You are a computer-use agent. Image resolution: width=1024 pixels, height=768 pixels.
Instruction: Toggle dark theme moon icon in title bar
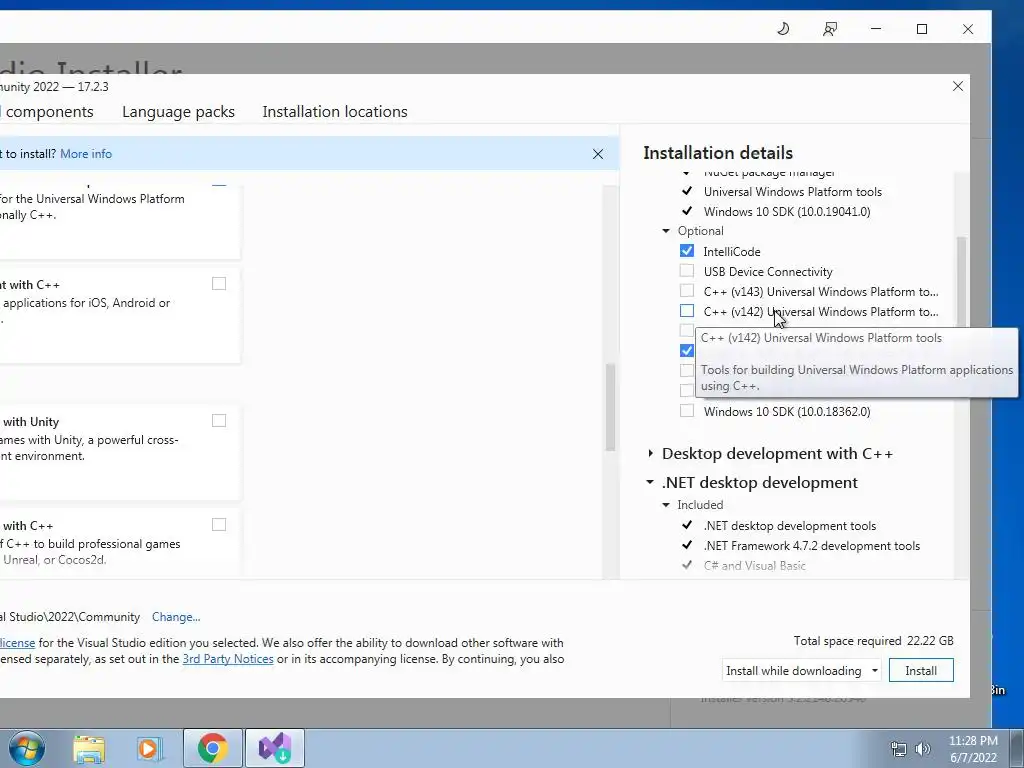click(783, 29)
